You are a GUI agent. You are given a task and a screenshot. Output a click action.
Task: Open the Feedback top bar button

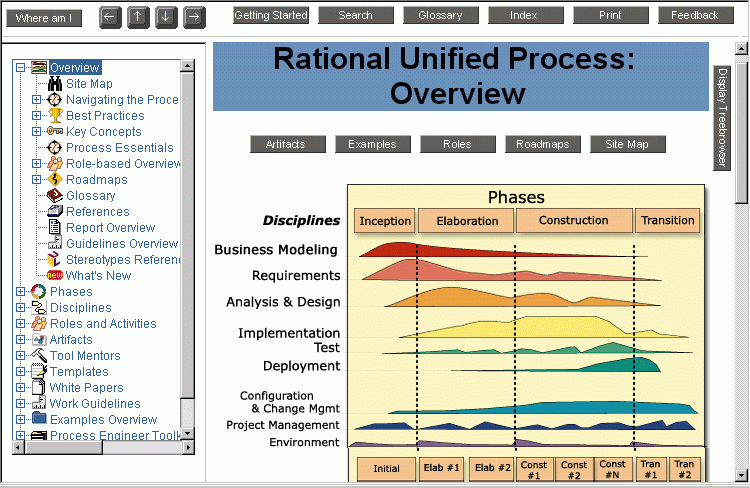(695, 15)
